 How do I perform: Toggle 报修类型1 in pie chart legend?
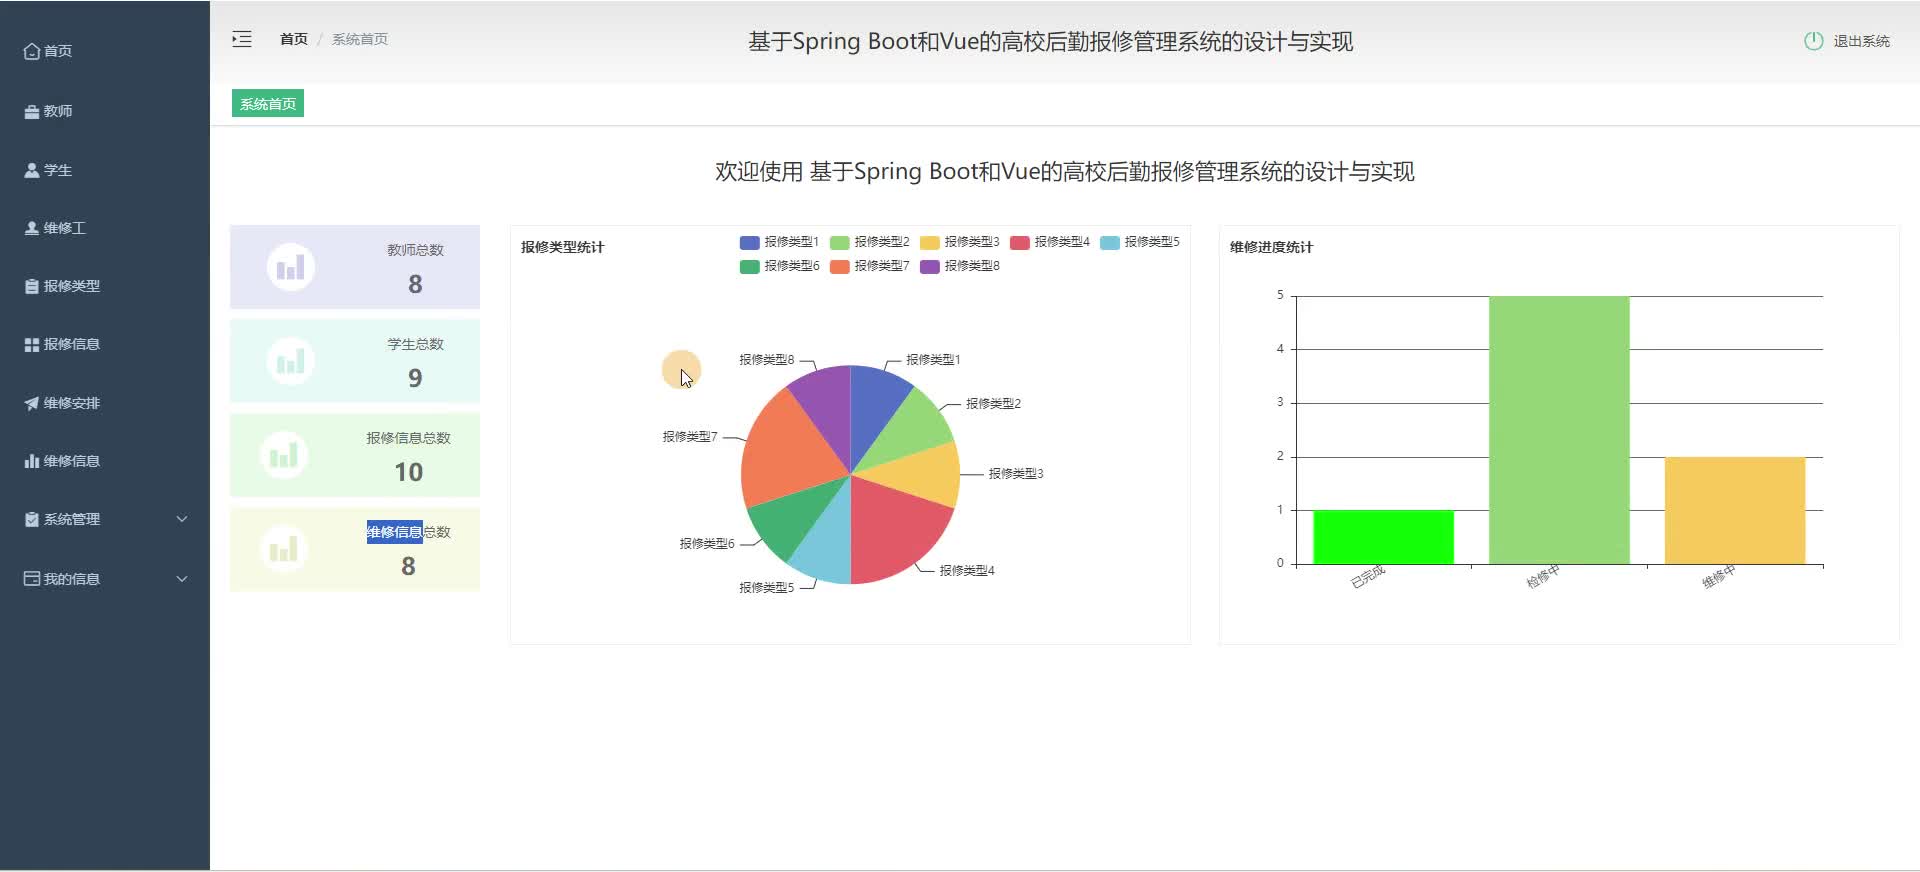[779, 242]
